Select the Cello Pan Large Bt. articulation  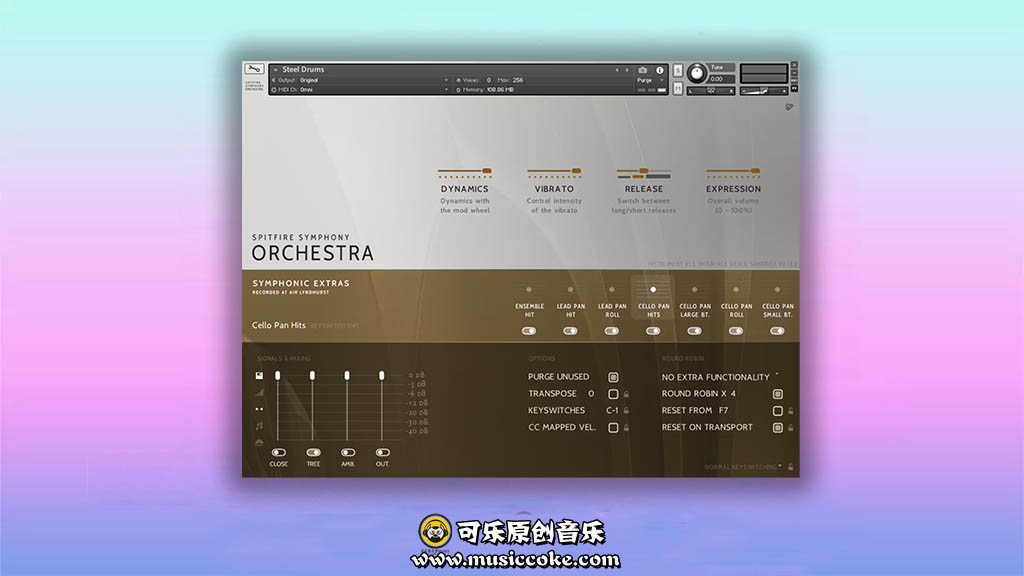tap(695, 300)
